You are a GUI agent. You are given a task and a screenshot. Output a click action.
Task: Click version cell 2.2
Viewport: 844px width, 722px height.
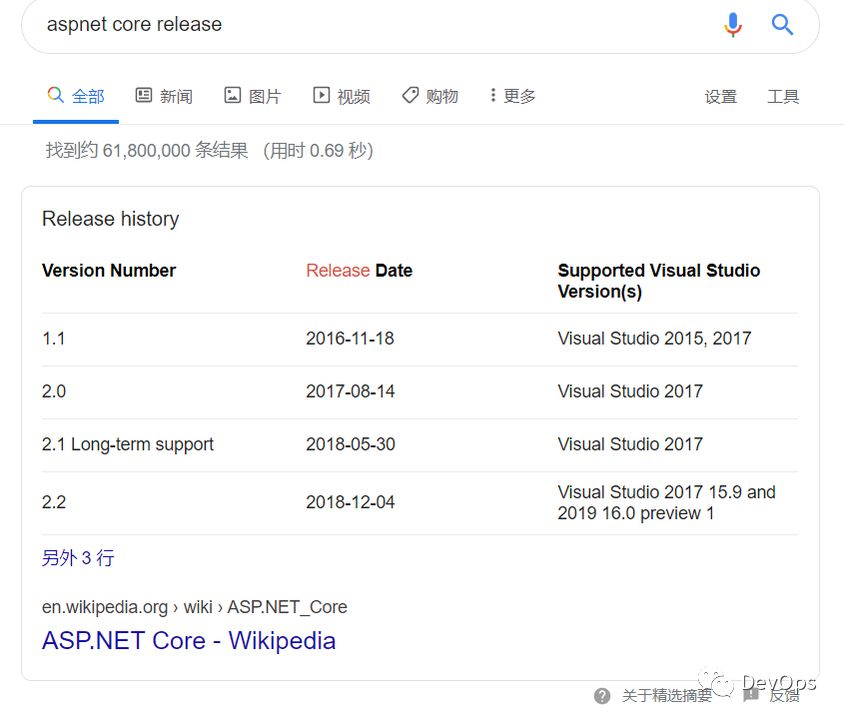coord(54,502)
